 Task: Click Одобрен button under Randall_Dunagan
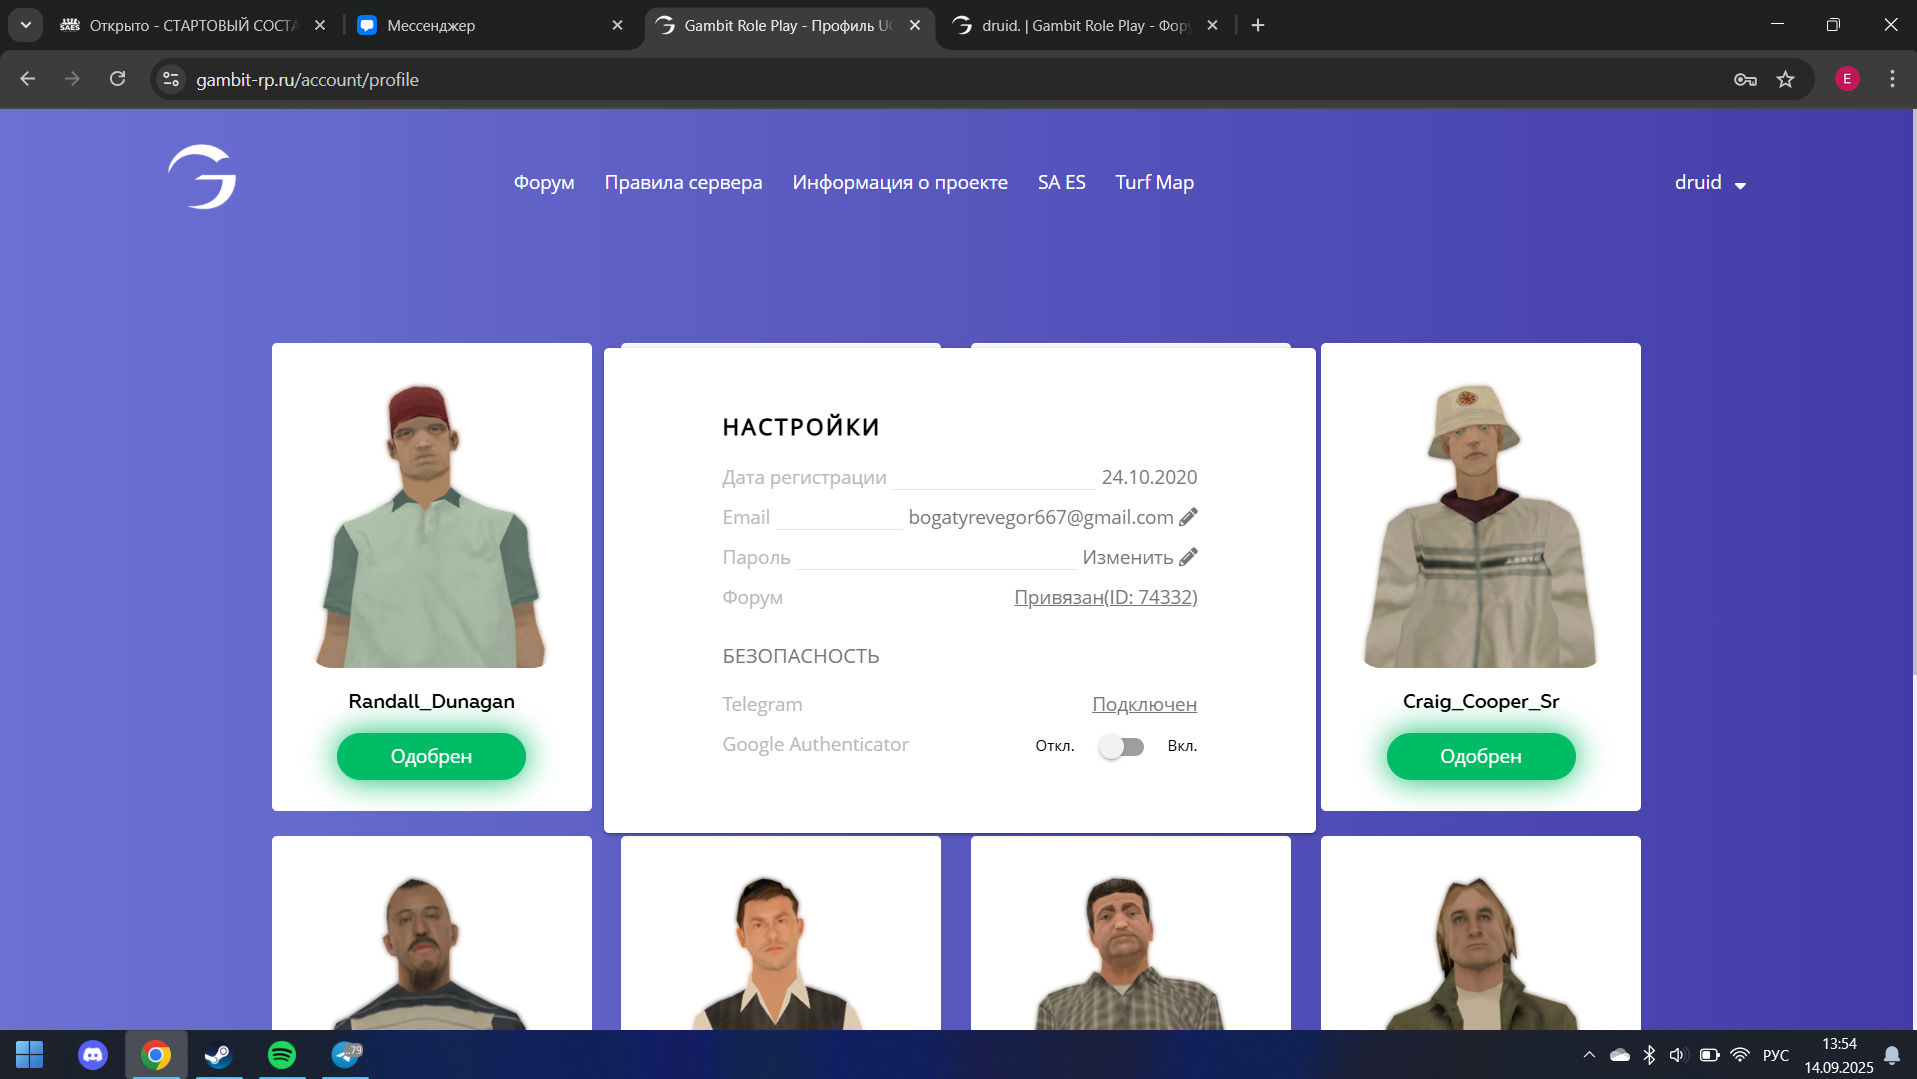(x=431, y=756)
